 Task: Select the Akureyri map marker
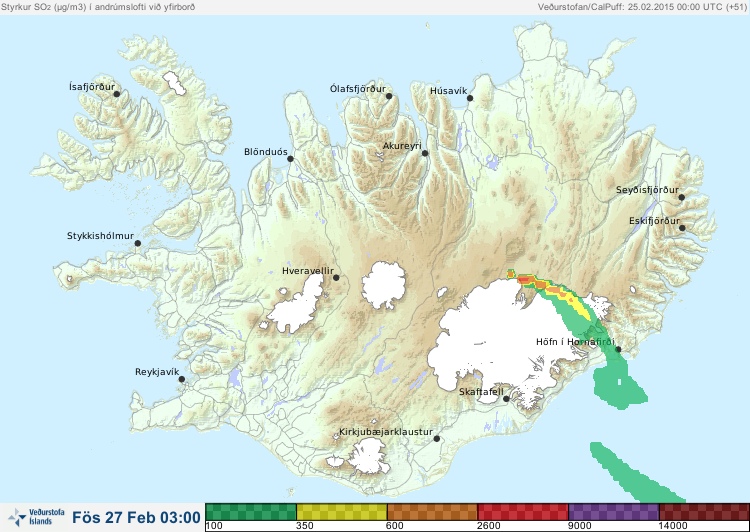coord(425,153)
